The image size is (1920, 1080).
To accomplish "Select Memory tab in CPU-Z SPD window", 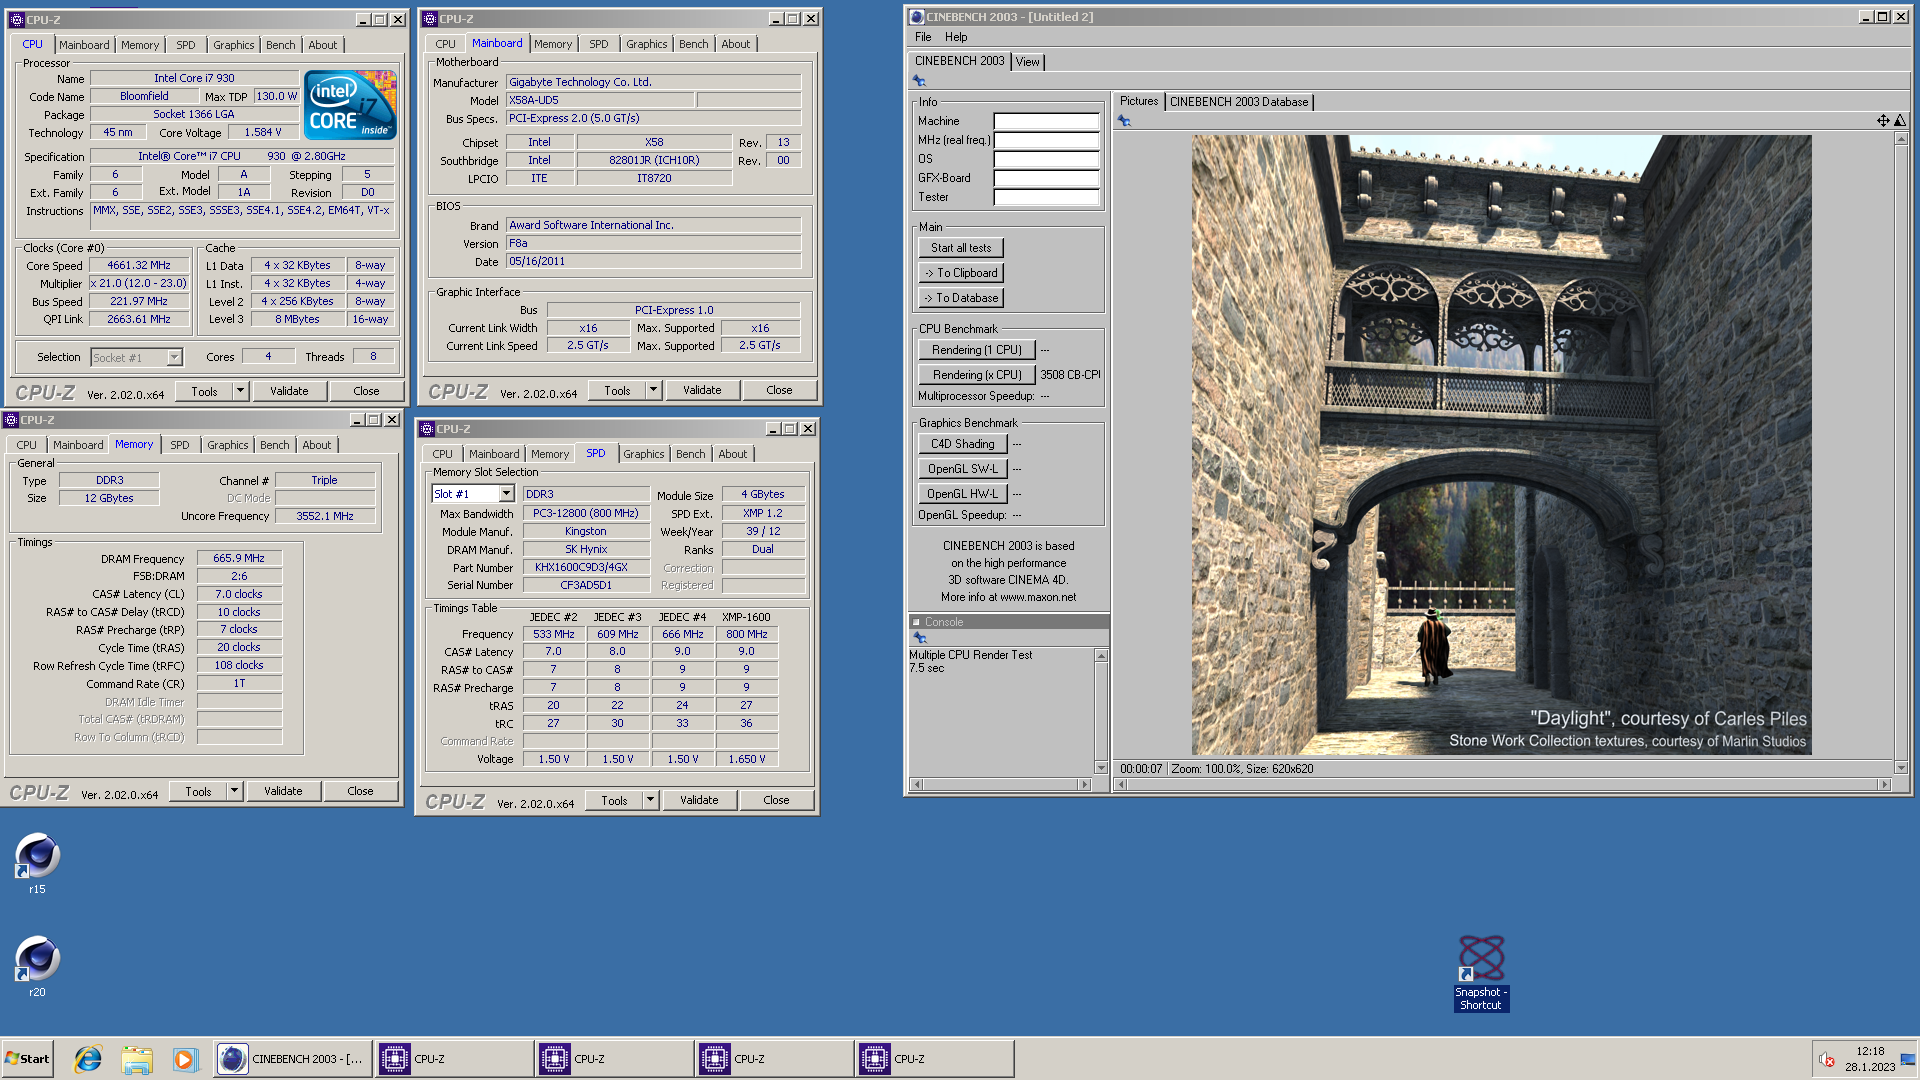I will click(549, 454).
